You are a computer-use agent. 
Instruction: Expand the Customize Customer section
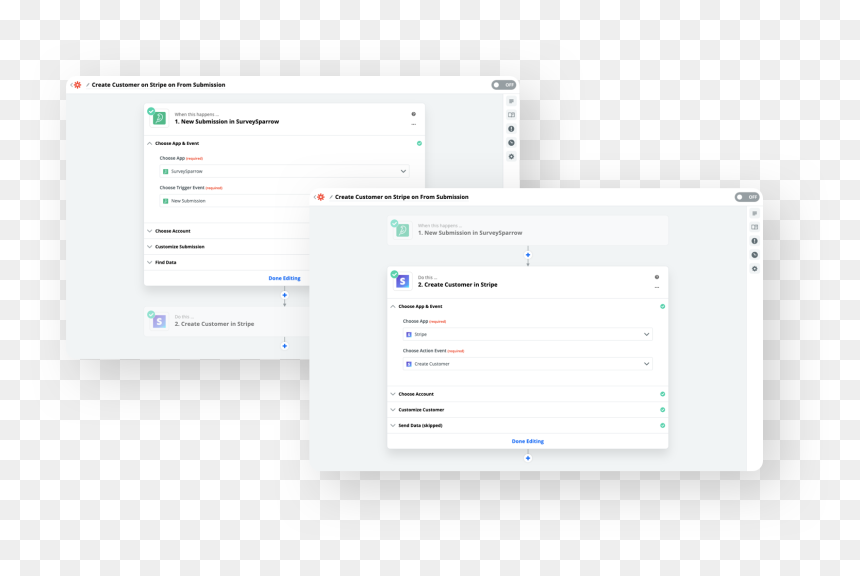coord(528,410)
